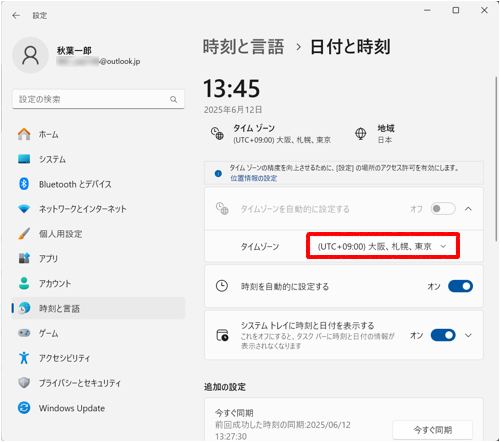The height and width of the screenshot is (442, 500).
Task: Click the globe icon next to 地域
Action: coord(360,134)
